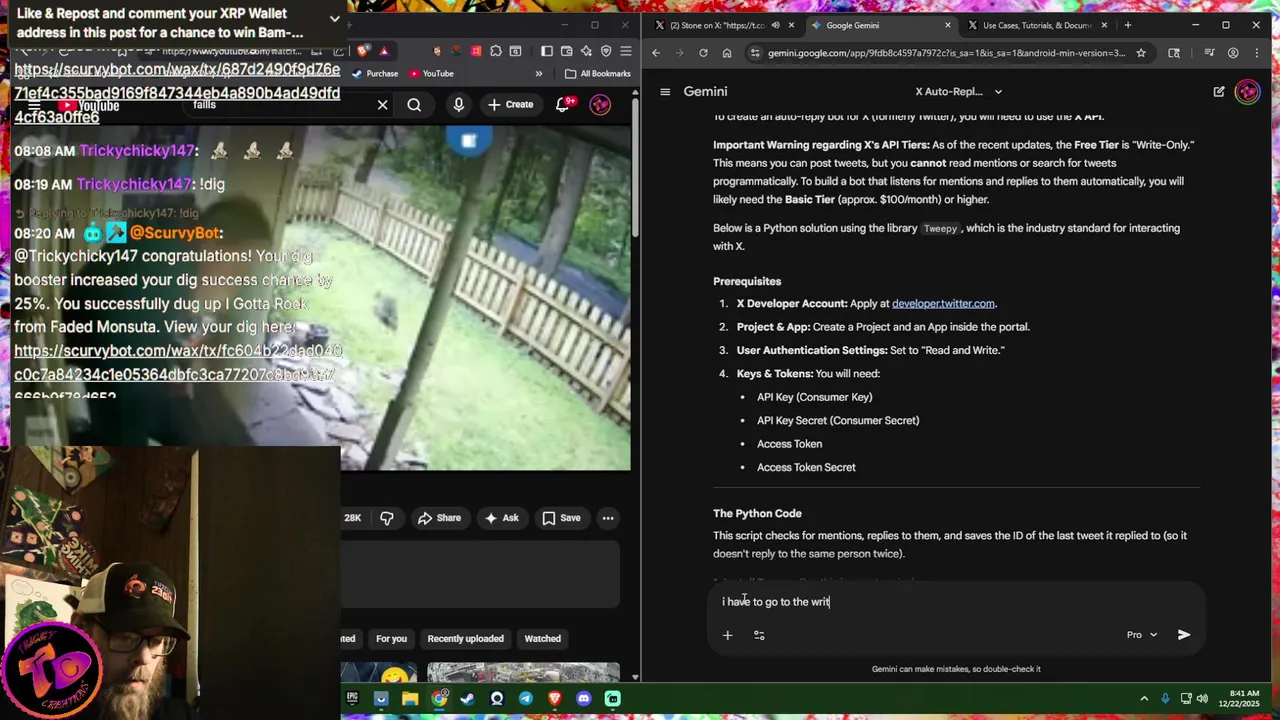
Task: Open Telegram from taskbar
Action: click(x=526, y=698)
